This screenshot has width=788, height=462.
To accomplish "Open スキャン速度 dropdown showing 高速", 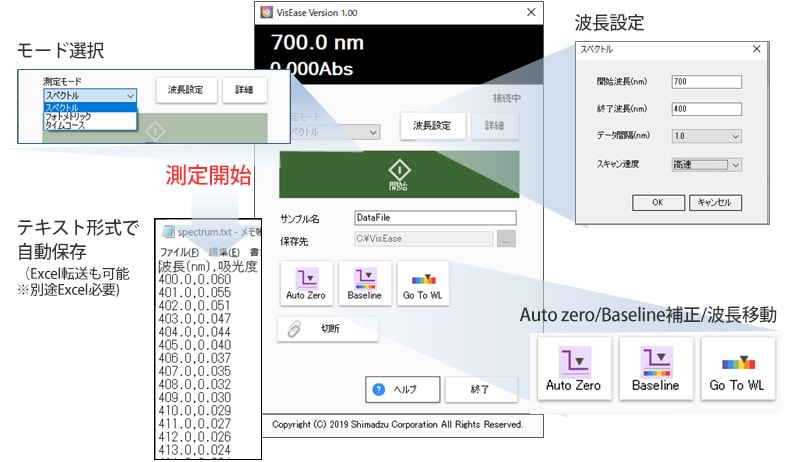I will click(x=707, y=165).
